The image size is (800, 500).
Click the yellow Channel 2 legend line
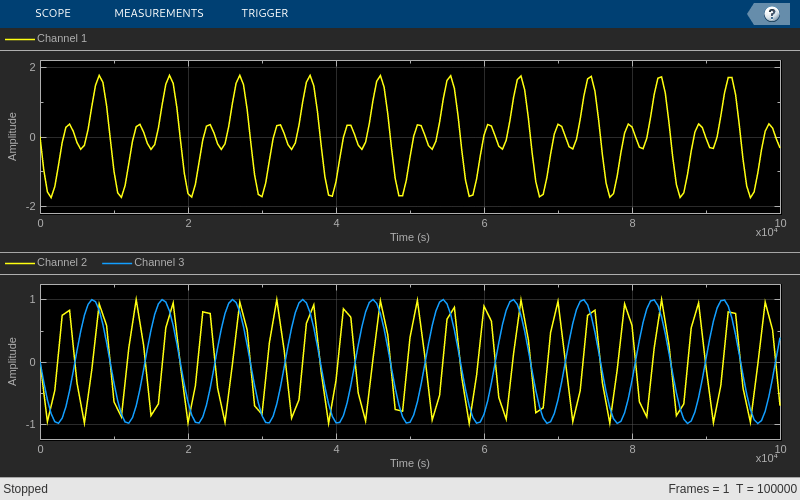(x=20, y=263)
